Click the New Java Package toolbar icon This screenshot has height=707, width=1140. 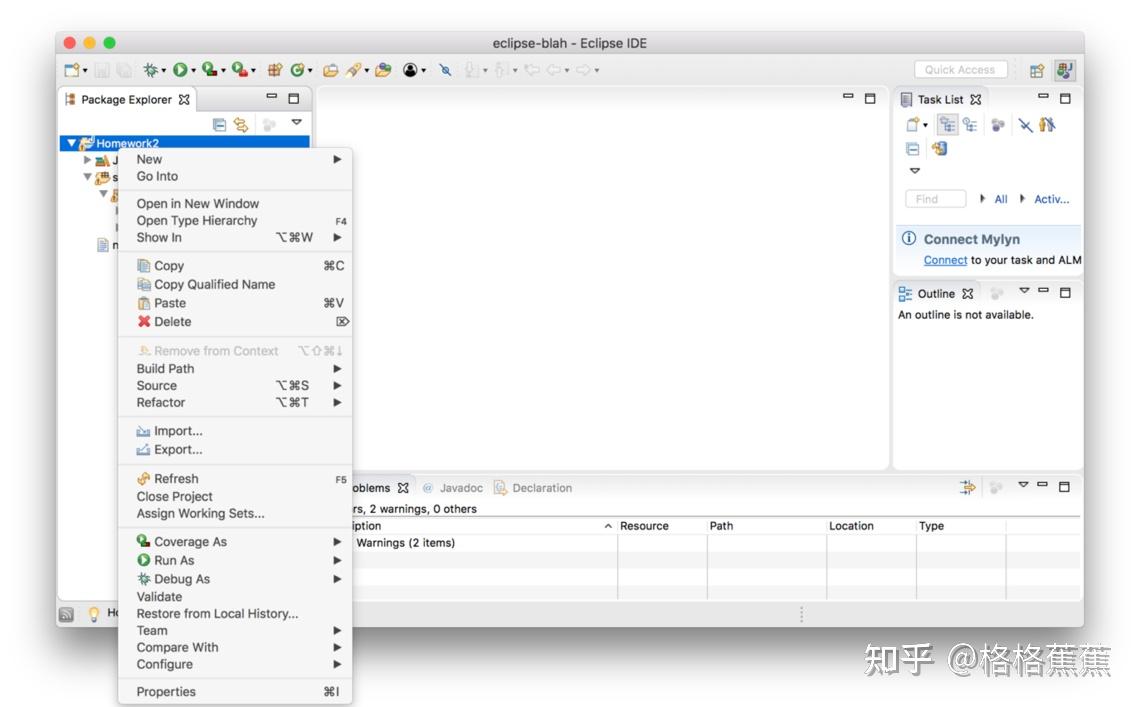click(x=274, y=70)
